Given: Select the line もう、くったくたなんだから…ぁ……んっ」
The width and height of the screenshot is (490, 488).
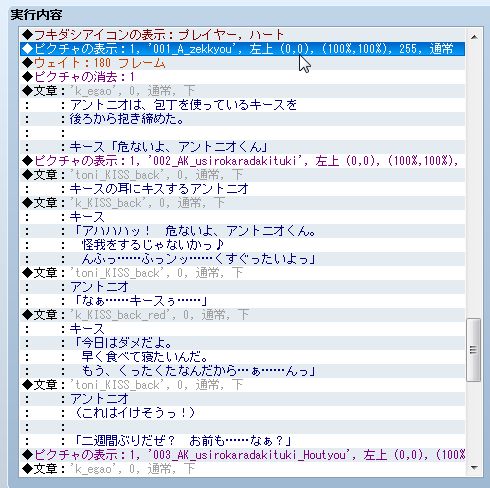Looking at the screenshot, I should tap(243, 371).
